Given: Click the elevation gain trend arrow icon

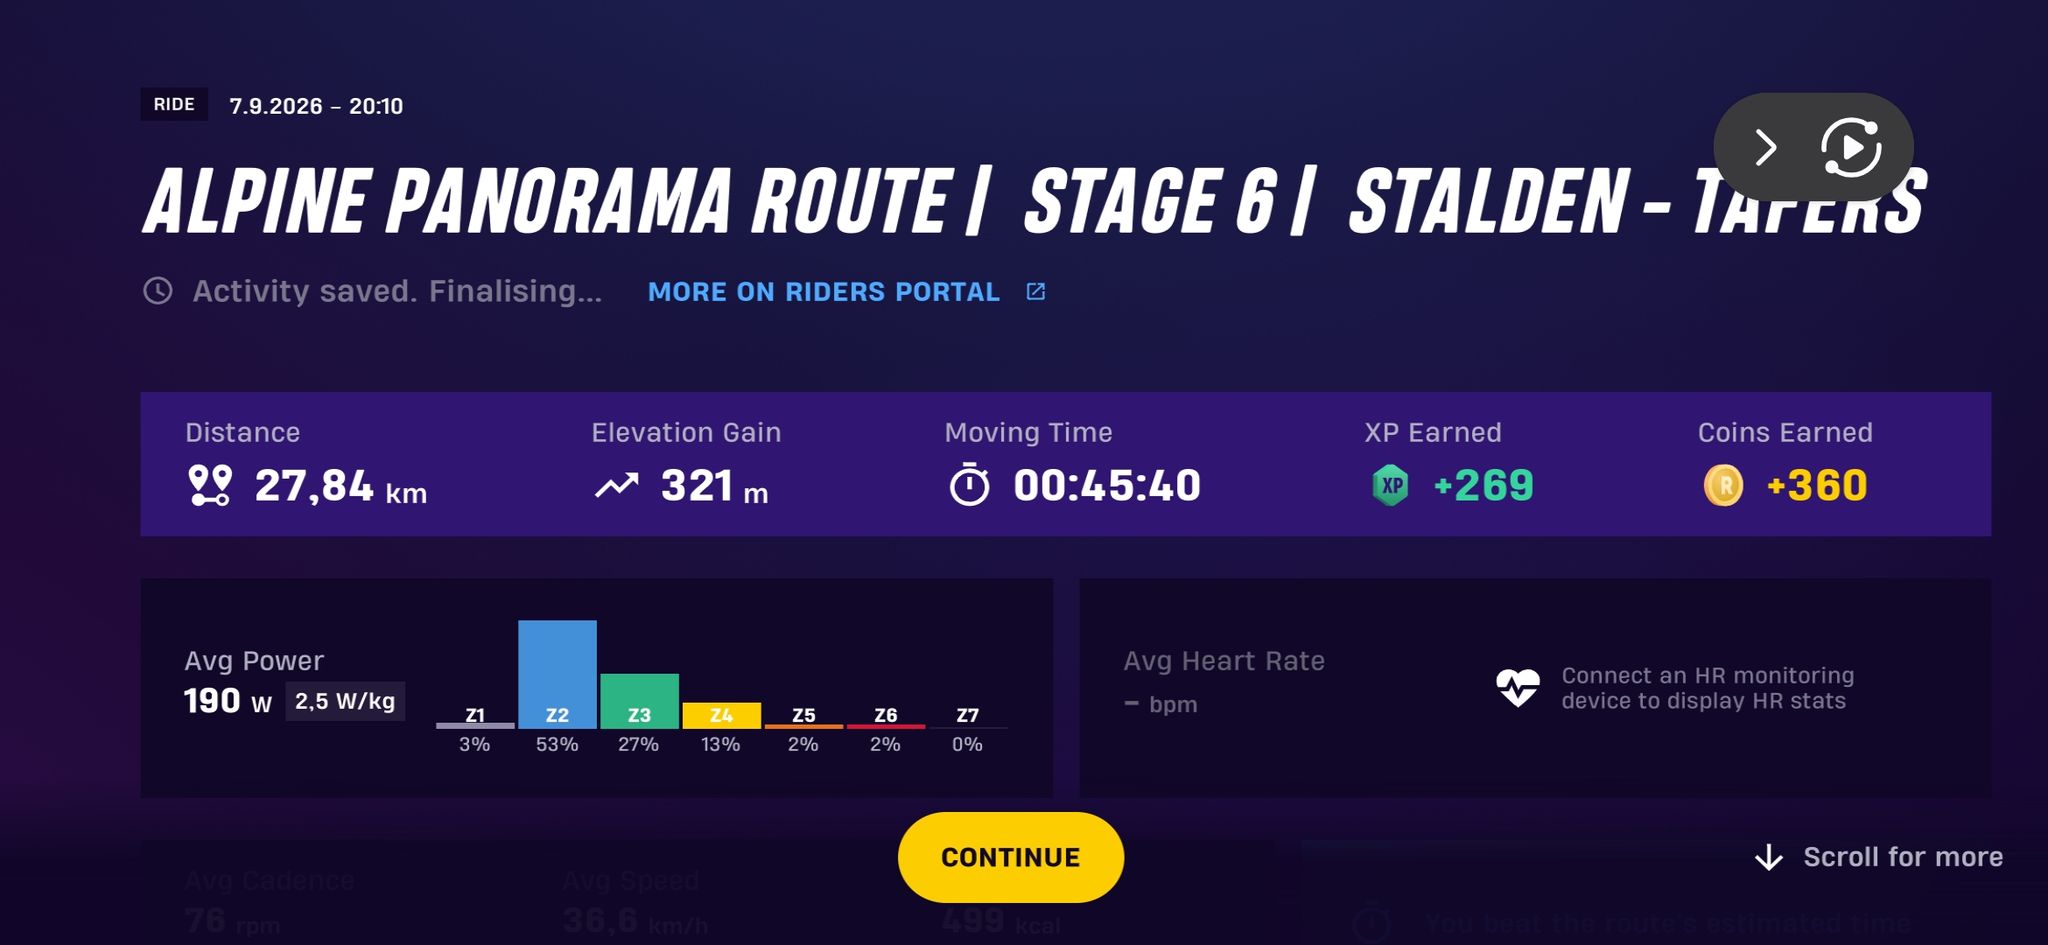Looking at the screenshot, I should pos(617,486).
